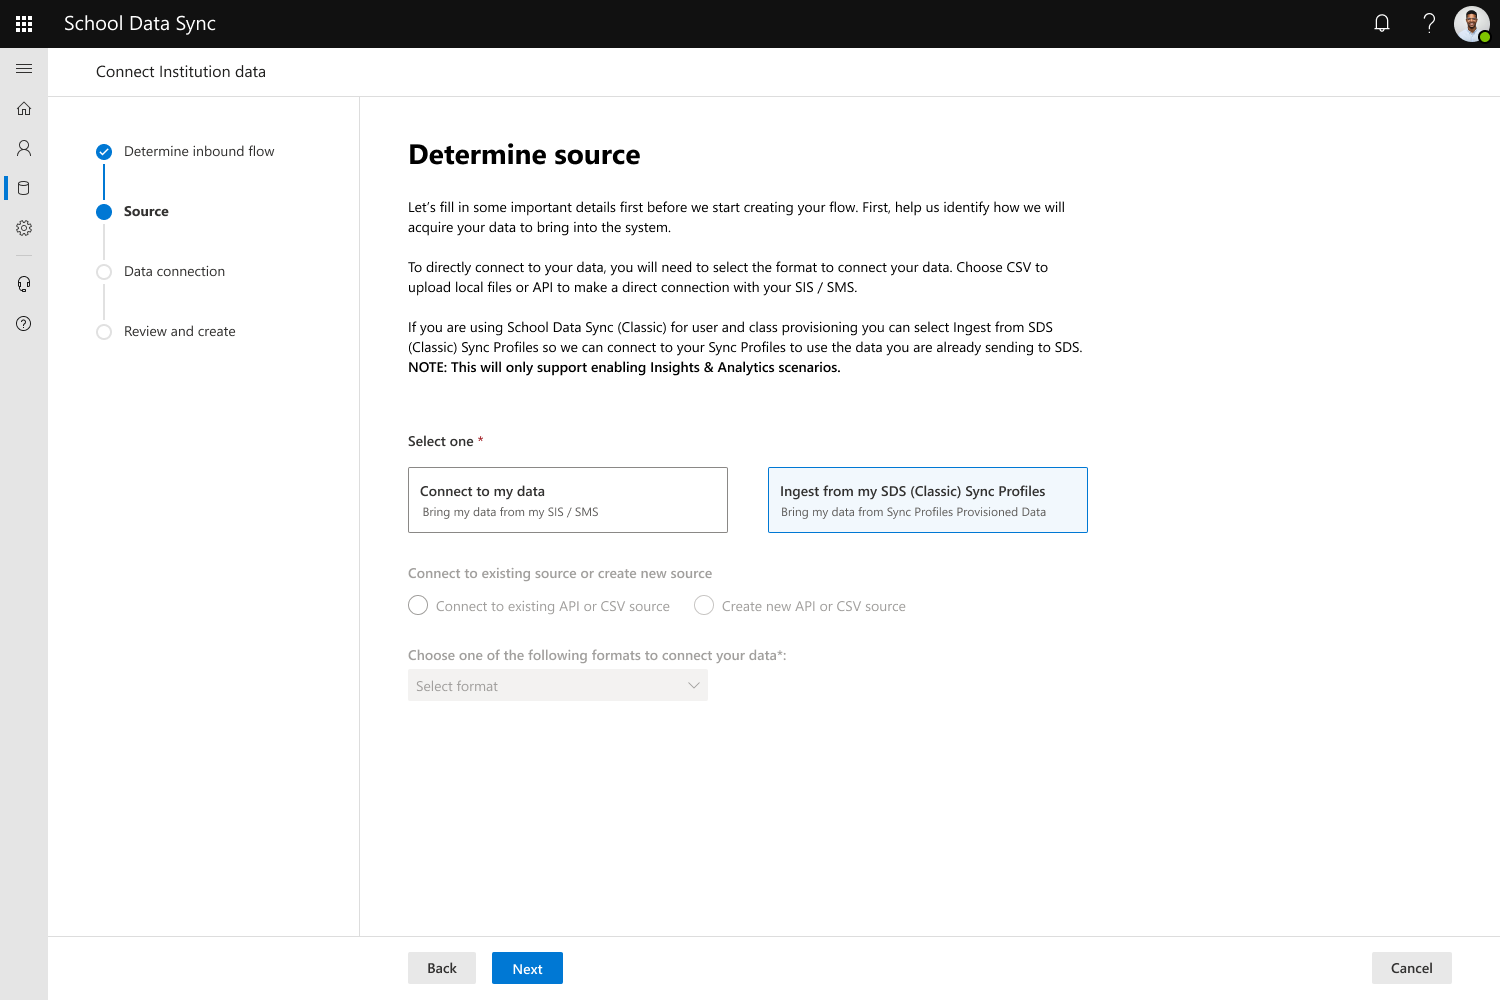The image size is (1500, 1000).
Task: Open the settings gear in the sidebar
Action: (x=24, y=228)
